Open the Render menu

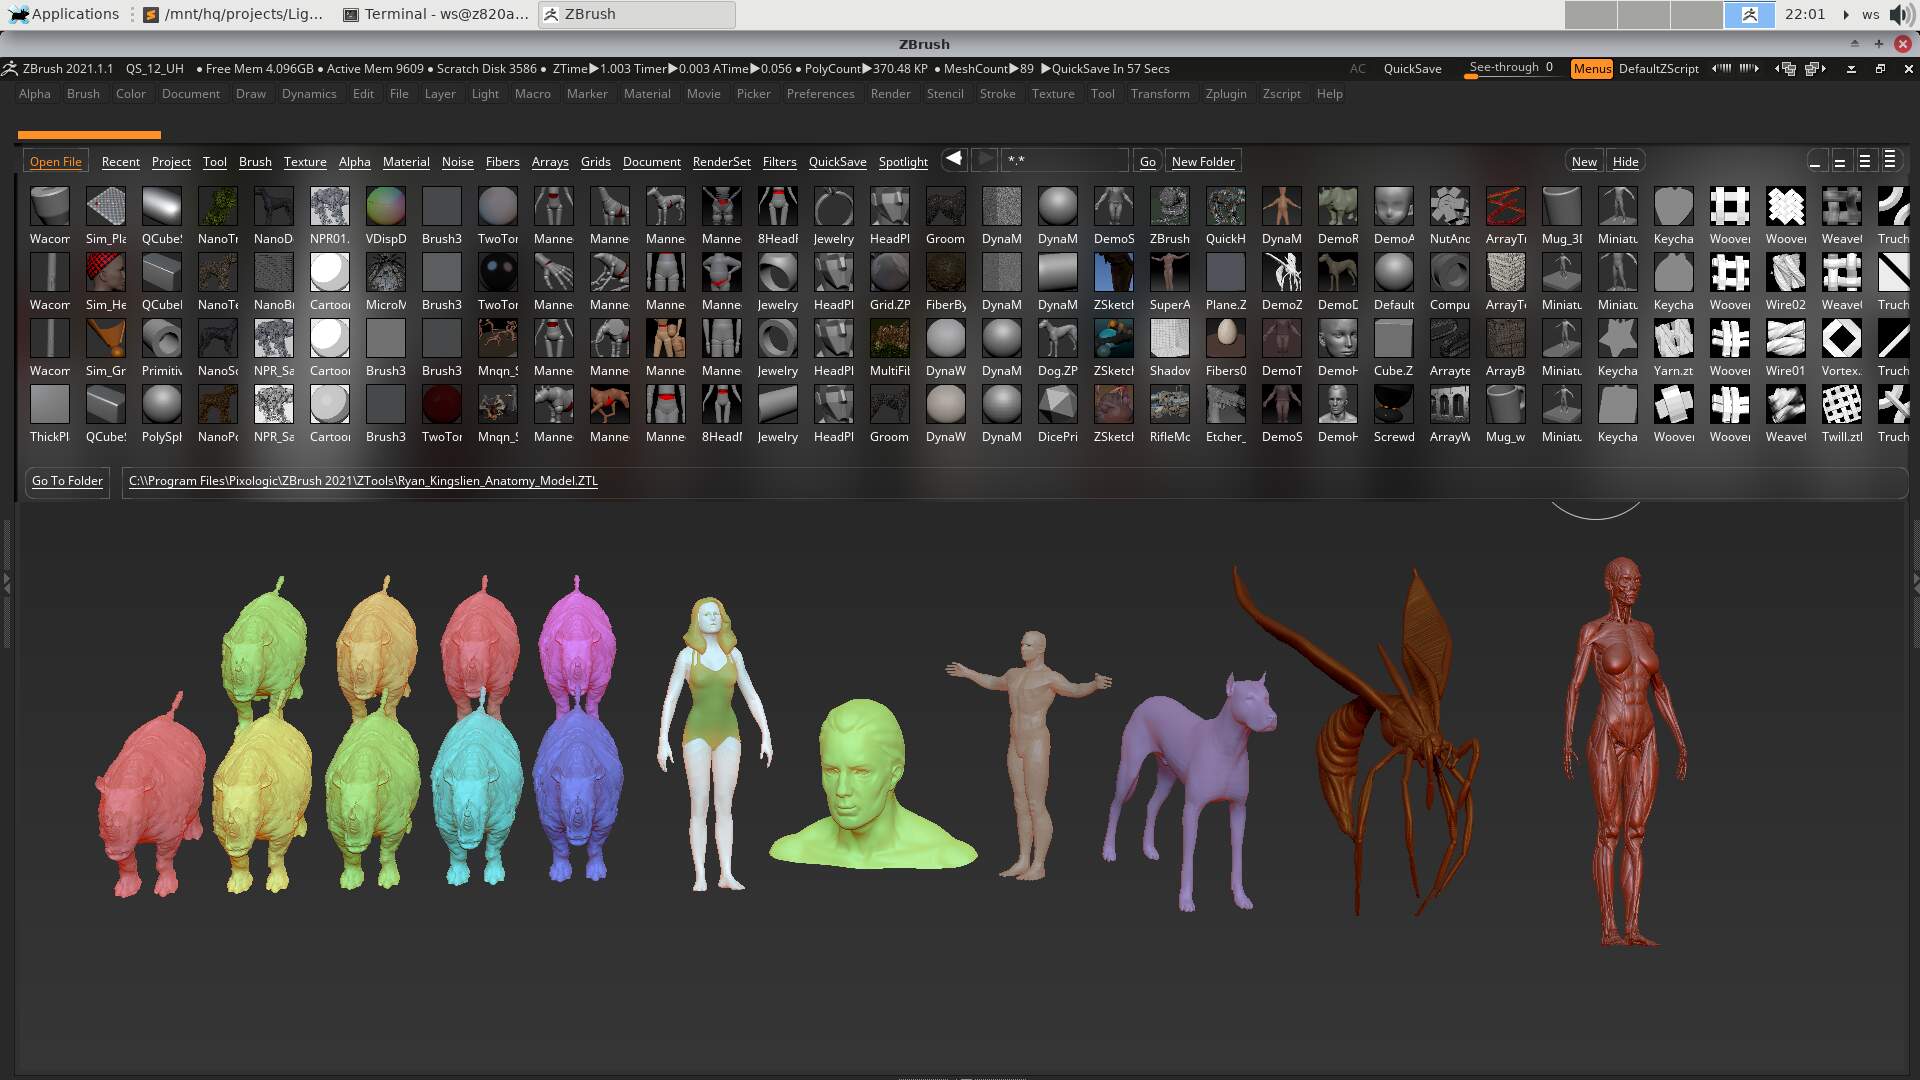tap(890, 94)
